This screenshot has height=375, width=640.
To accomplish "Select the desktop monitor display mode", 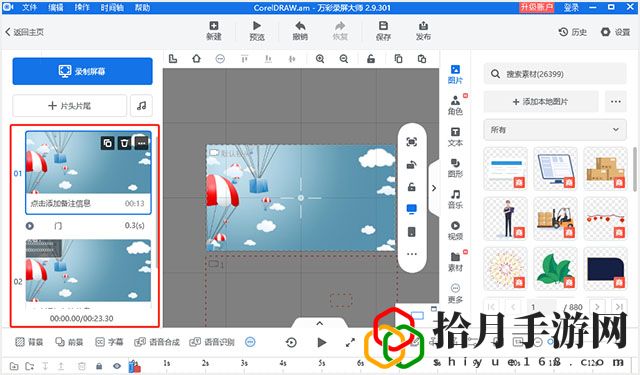I will point(411,209).
